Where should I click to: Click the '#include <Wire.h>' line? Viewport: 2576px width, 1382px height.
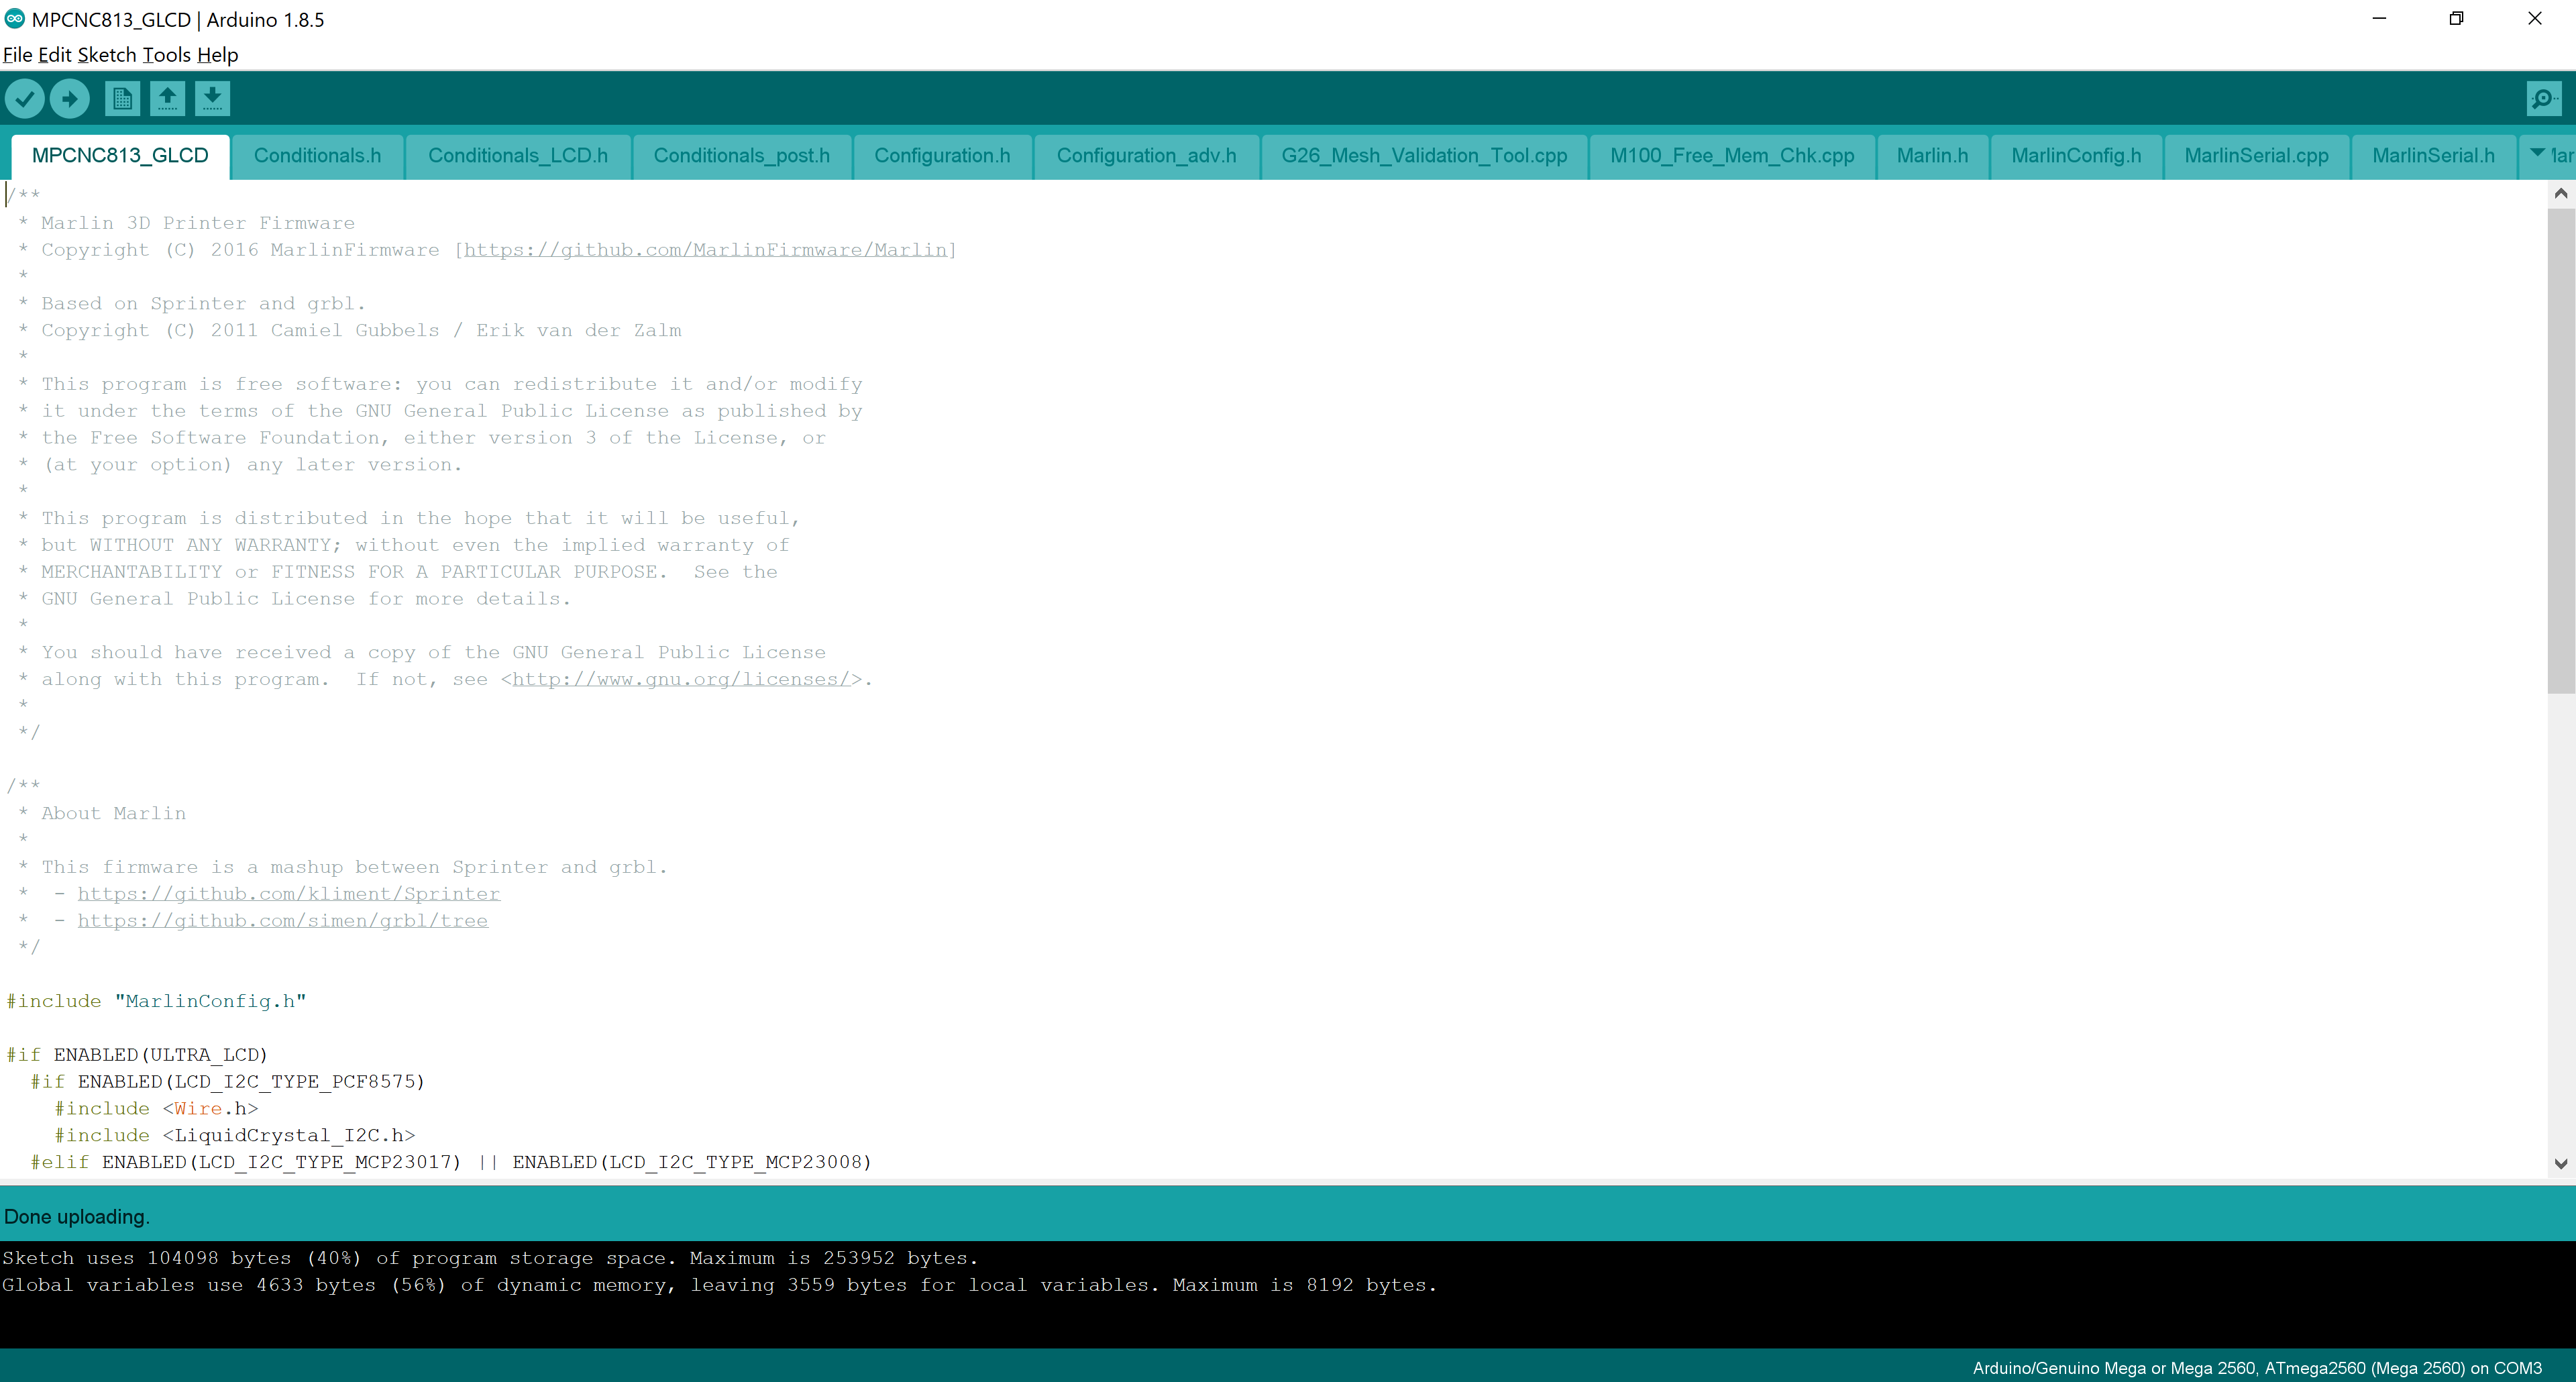coord(156,1109)
